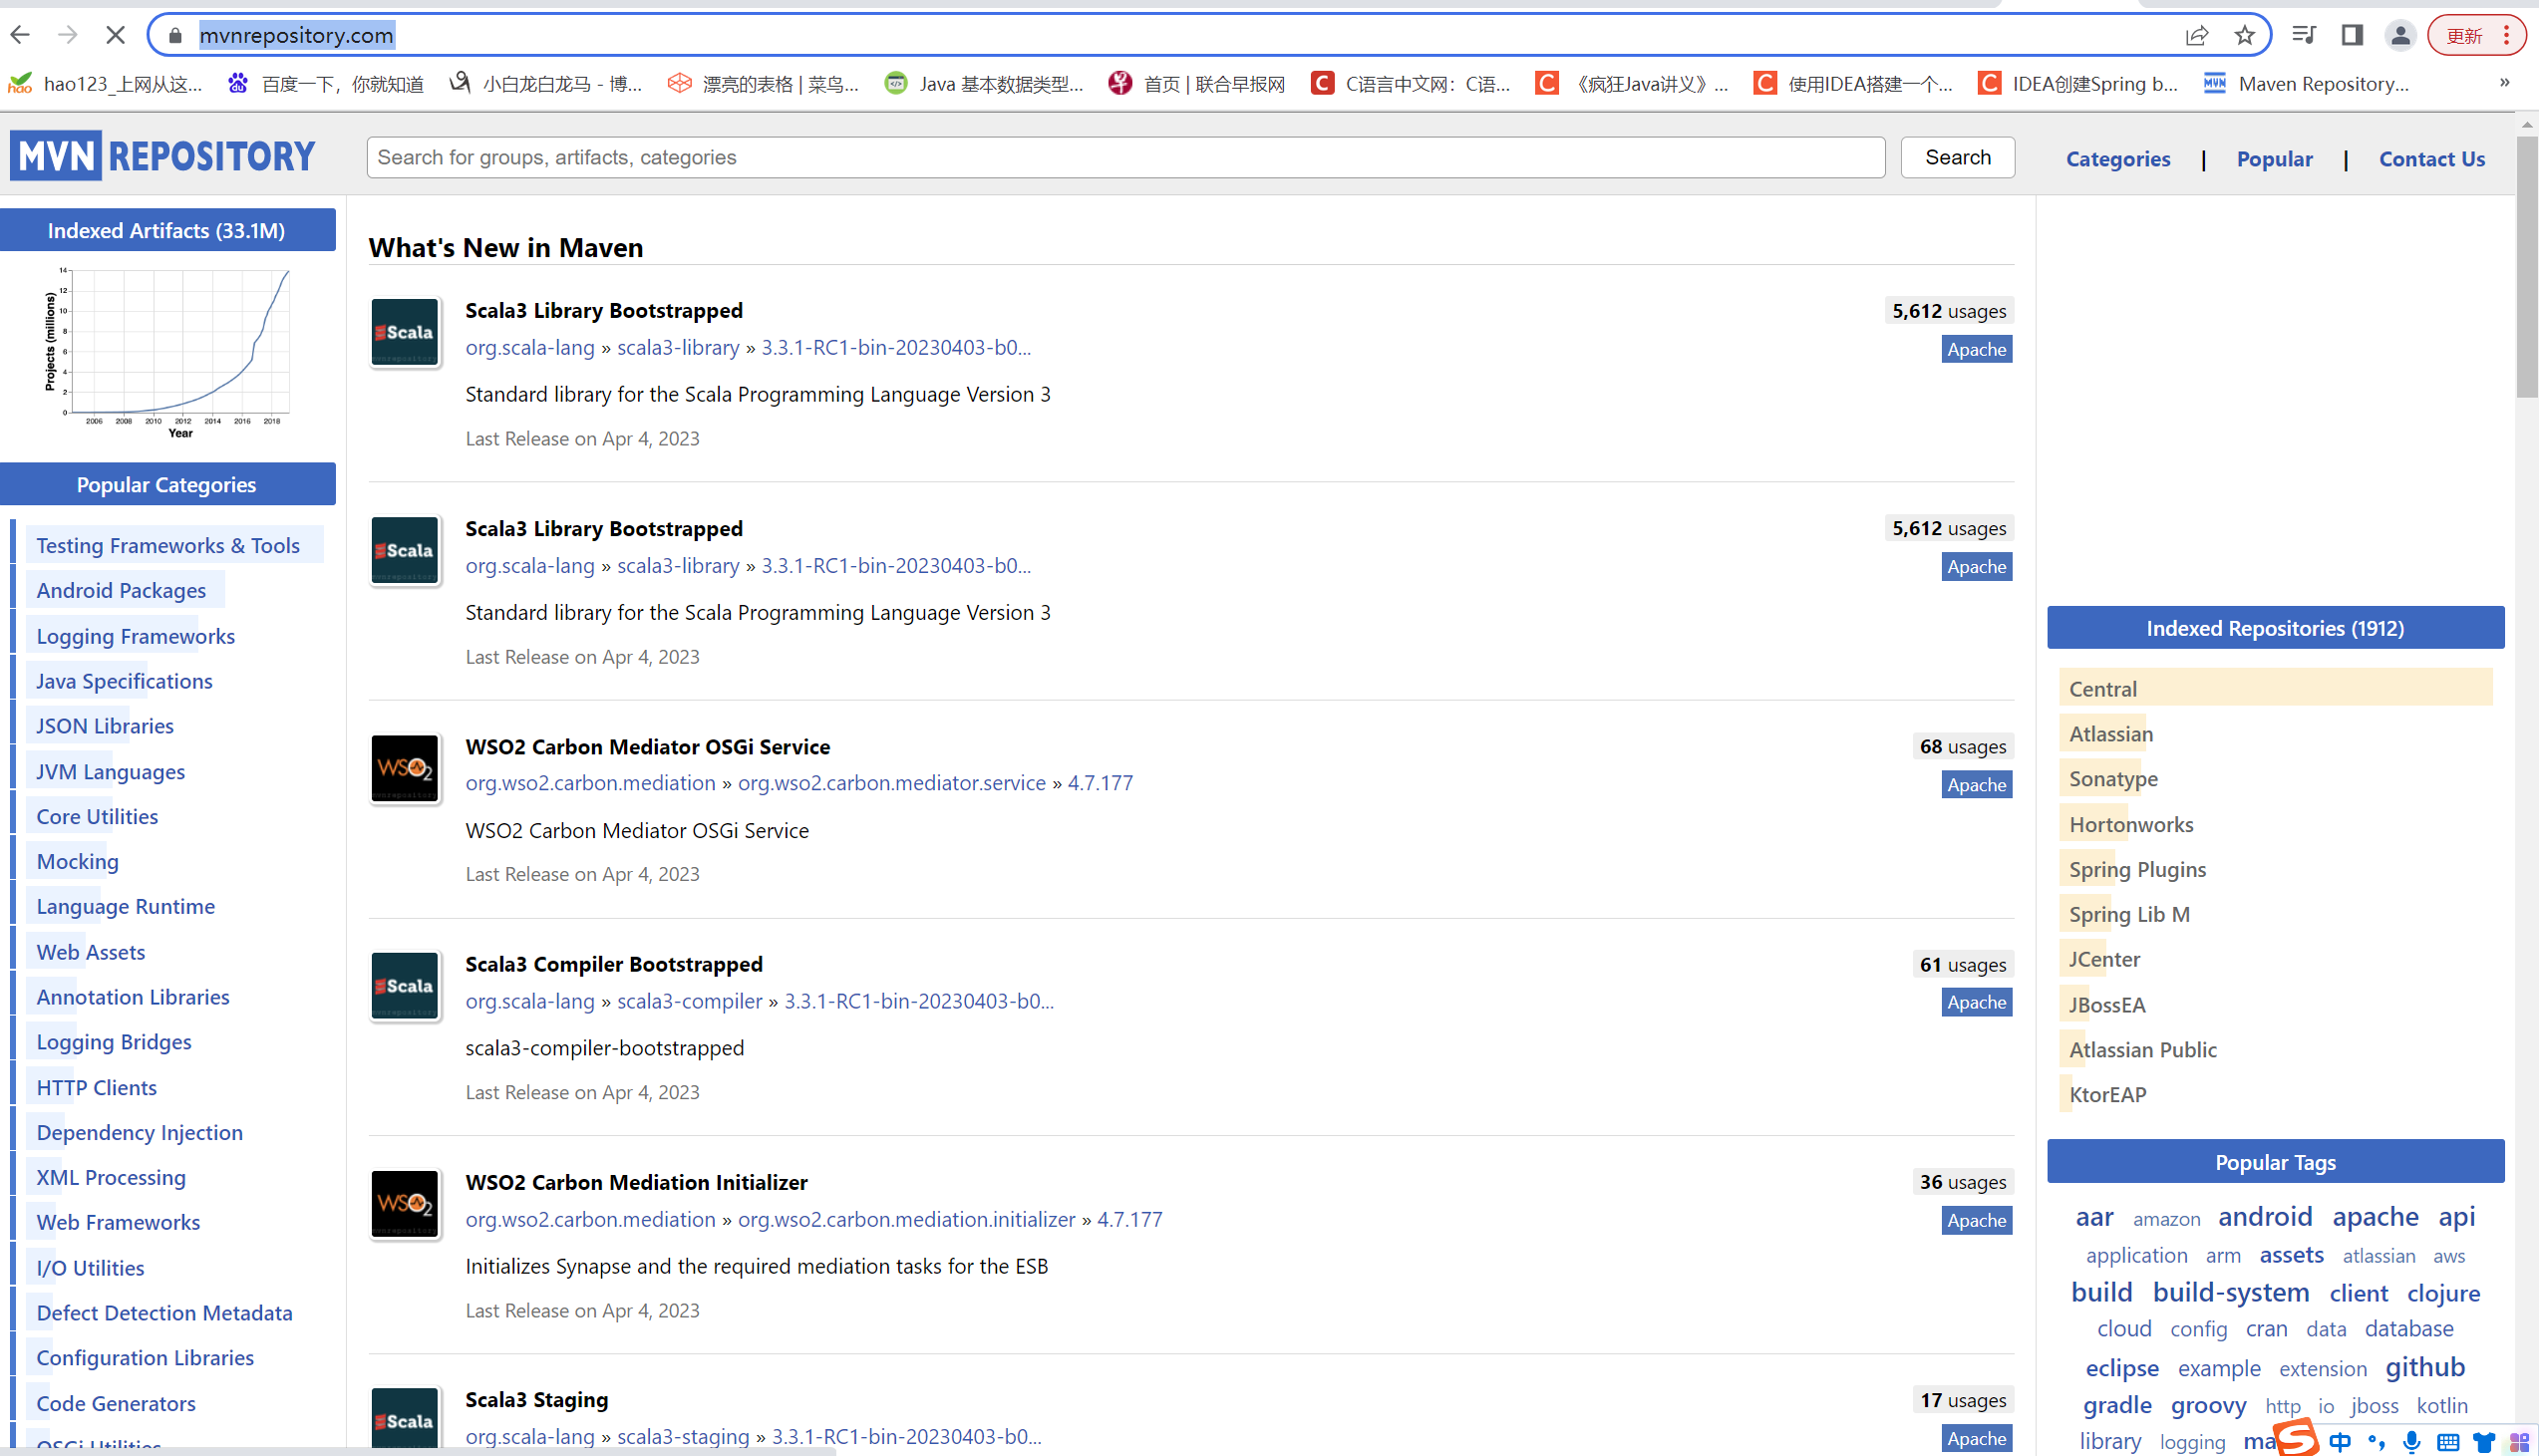This screenshot has height=1456, width=2539.
Task: Bookmark this page with star icon
Action: click(x=2244, y=35)
